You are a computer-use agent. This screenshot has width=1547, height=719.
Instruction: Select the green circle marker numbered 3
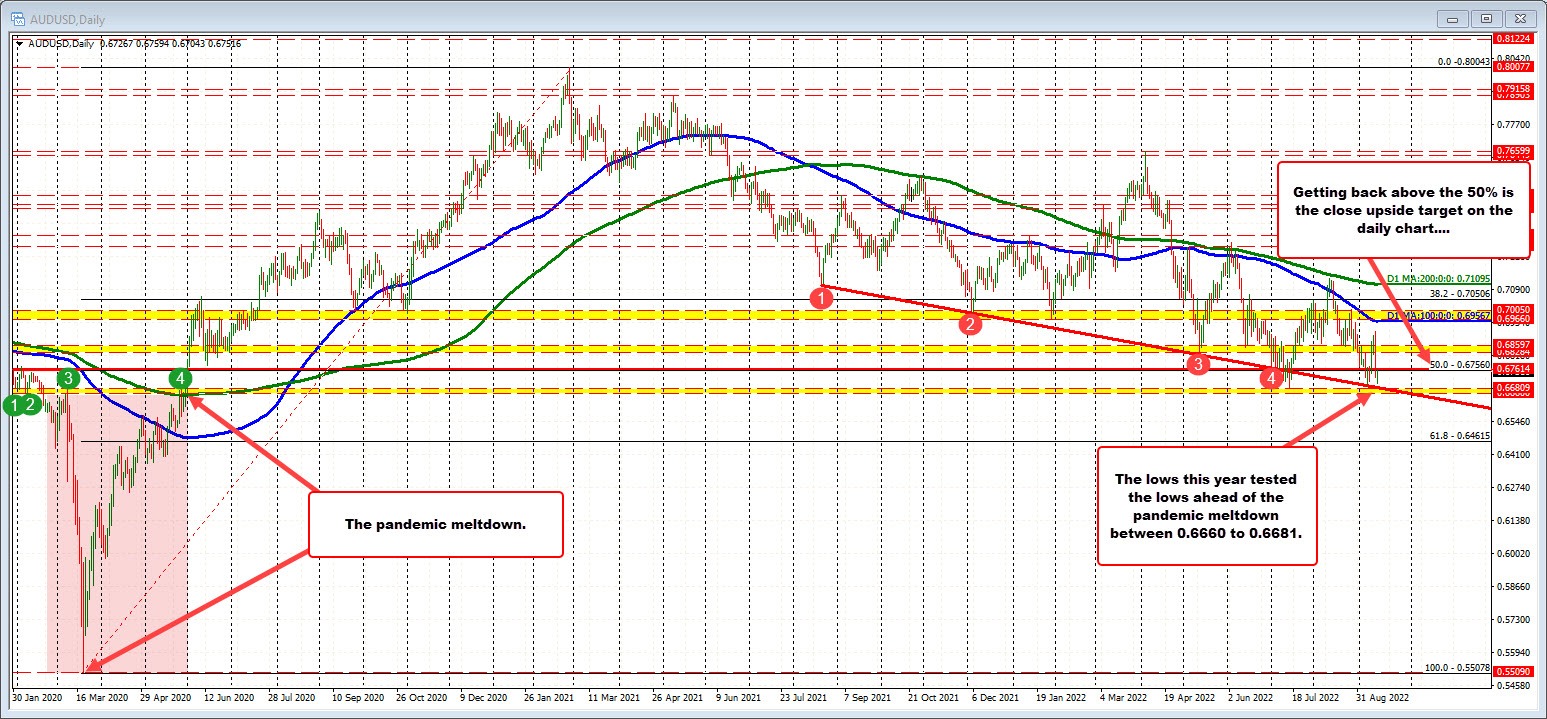68,378
